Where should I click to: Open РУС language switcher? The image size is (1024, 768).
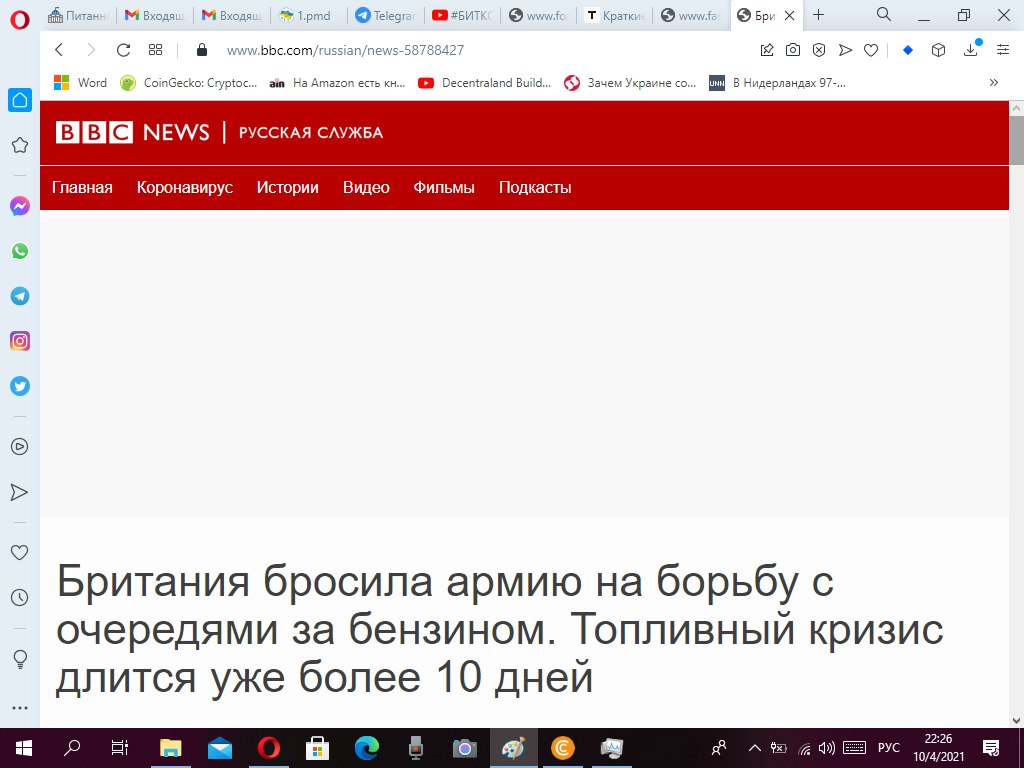(888, 748)
